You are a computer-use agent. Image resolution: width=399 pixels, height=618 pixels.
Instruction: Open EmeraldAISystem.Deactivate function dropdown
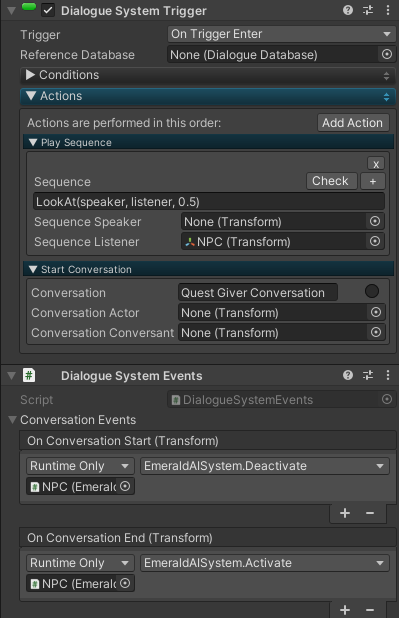(265, 466)
